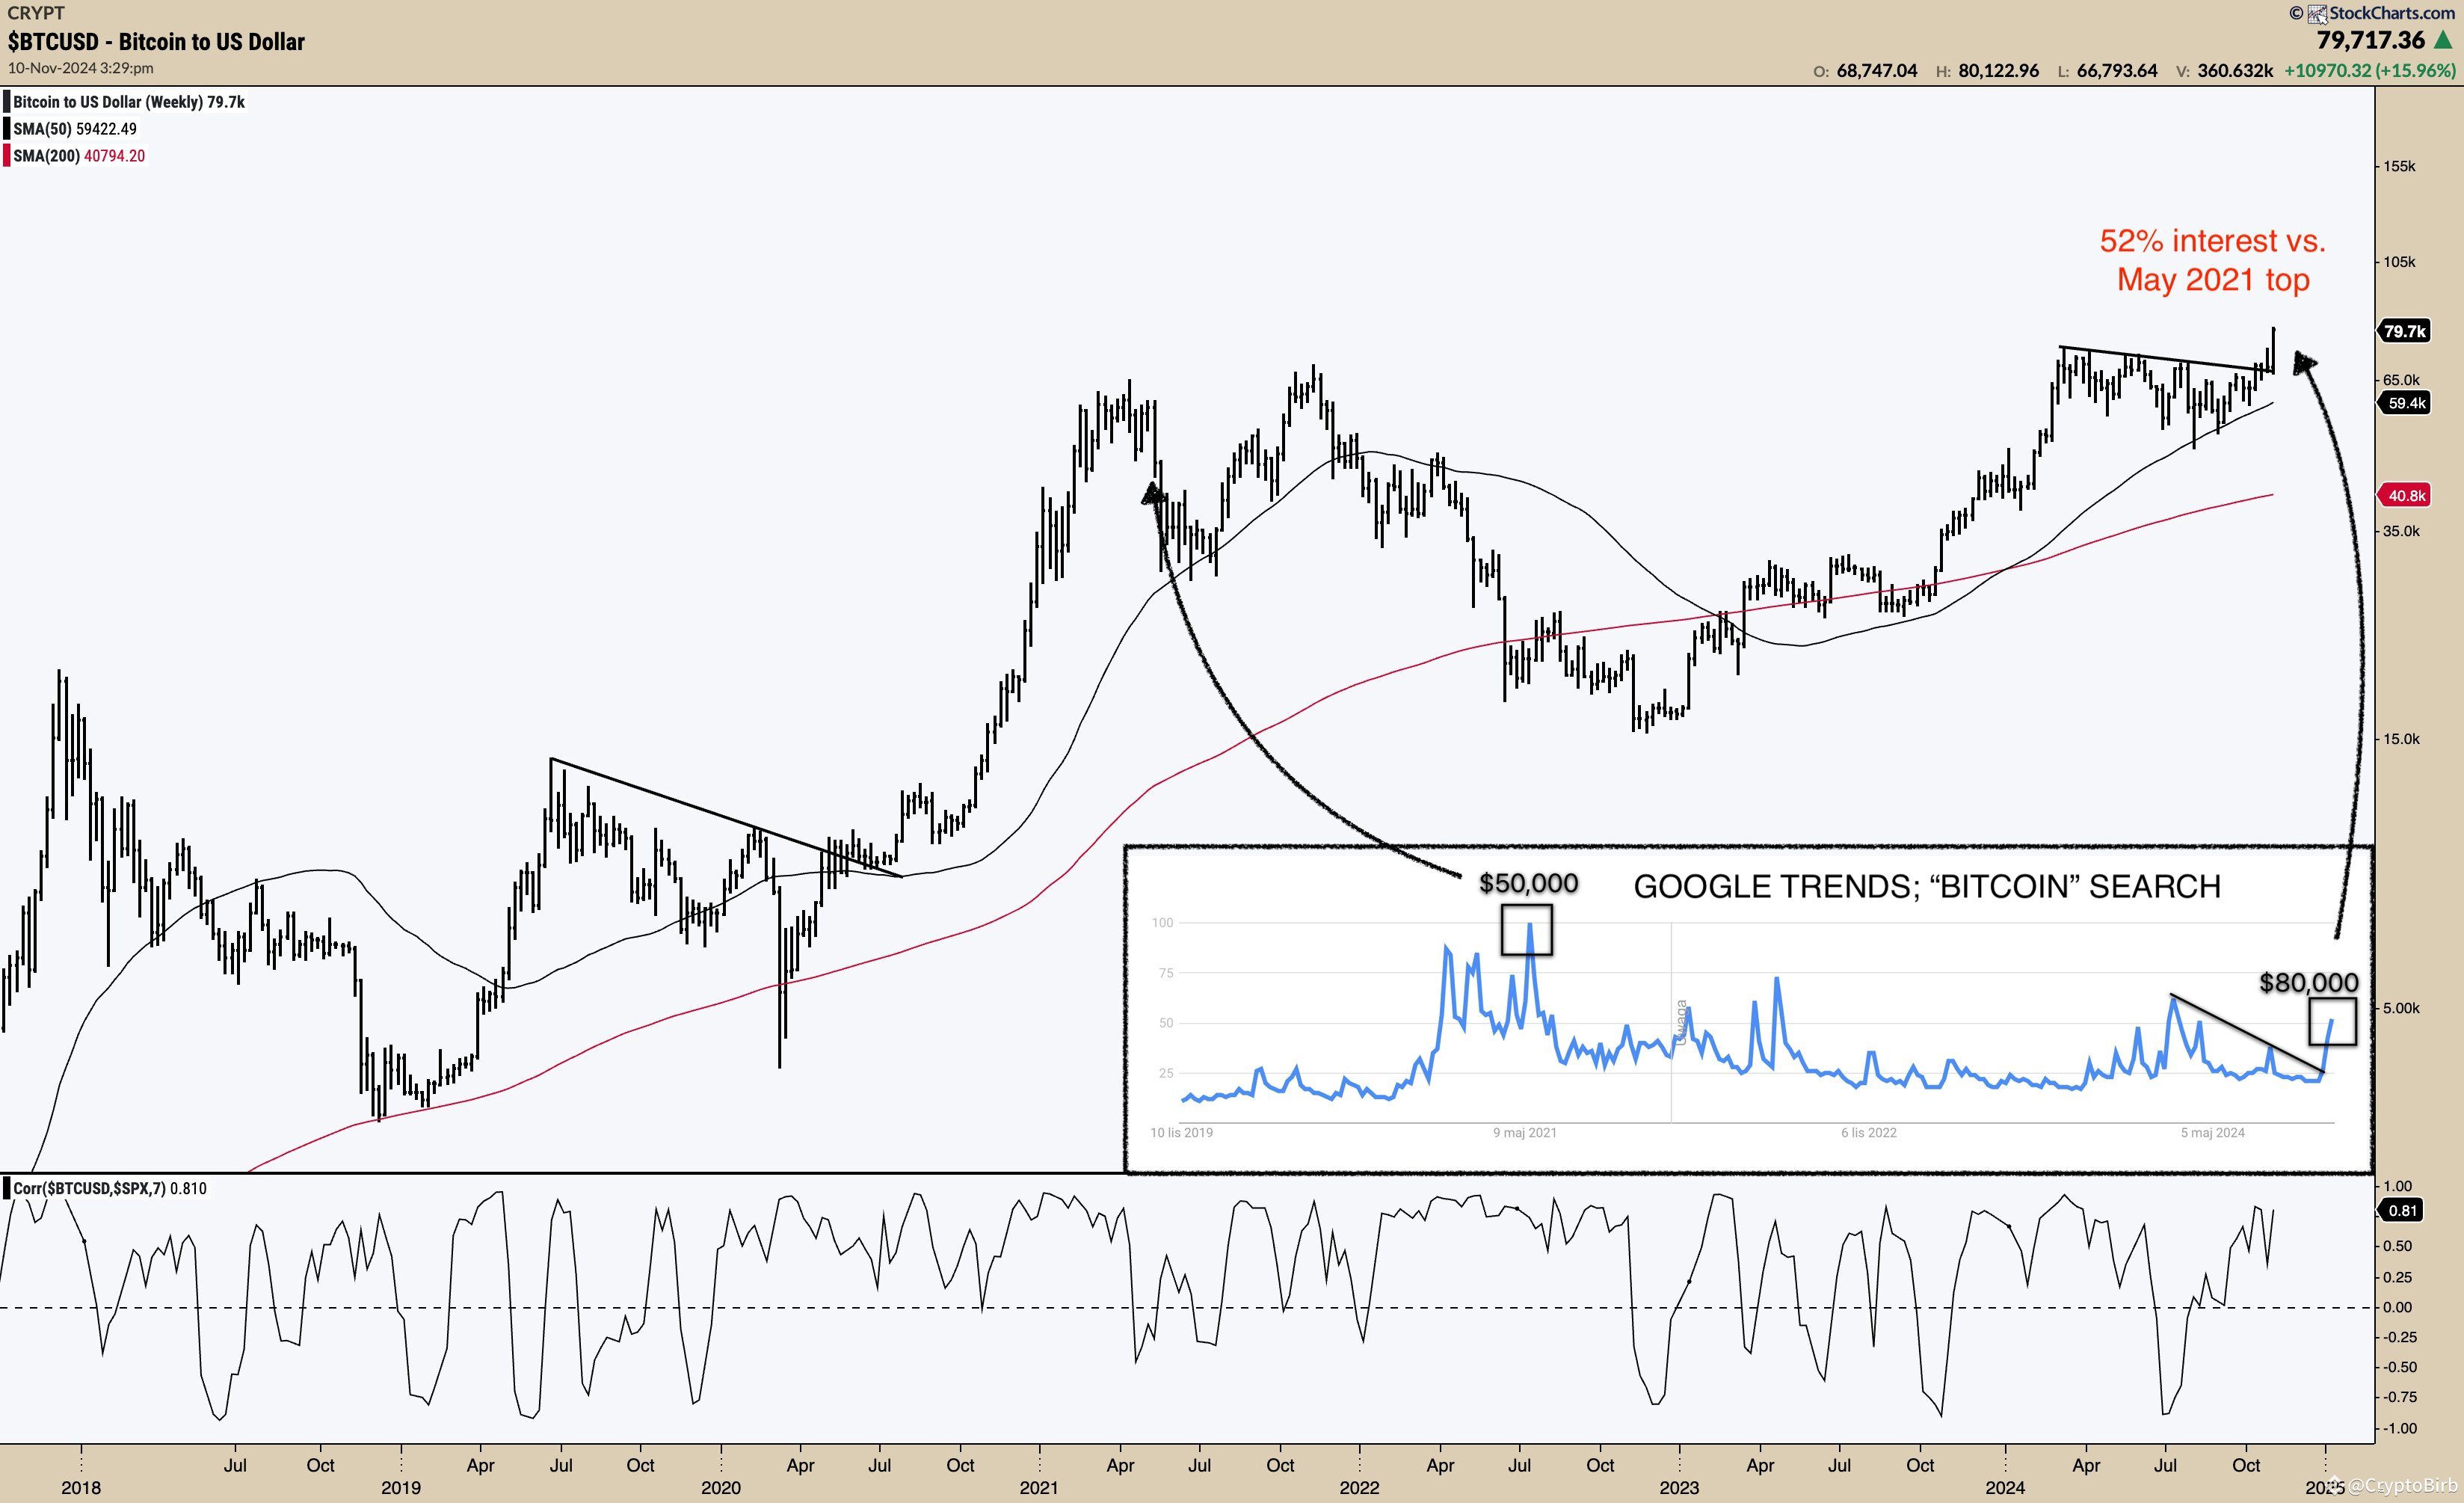Select the CRYPT group header
This screenshot has height=1503, width=2464.
36,13
